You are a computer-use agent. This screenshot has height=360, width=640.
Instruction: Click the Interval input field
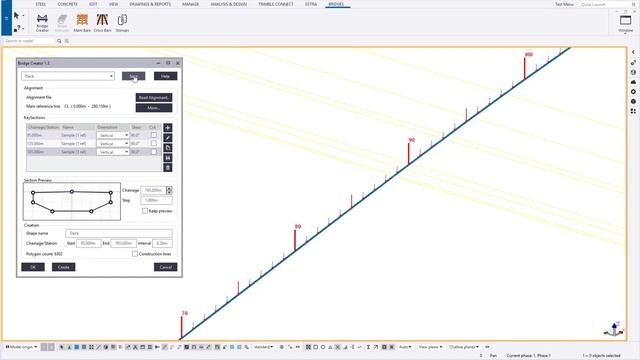coord(162,243)
